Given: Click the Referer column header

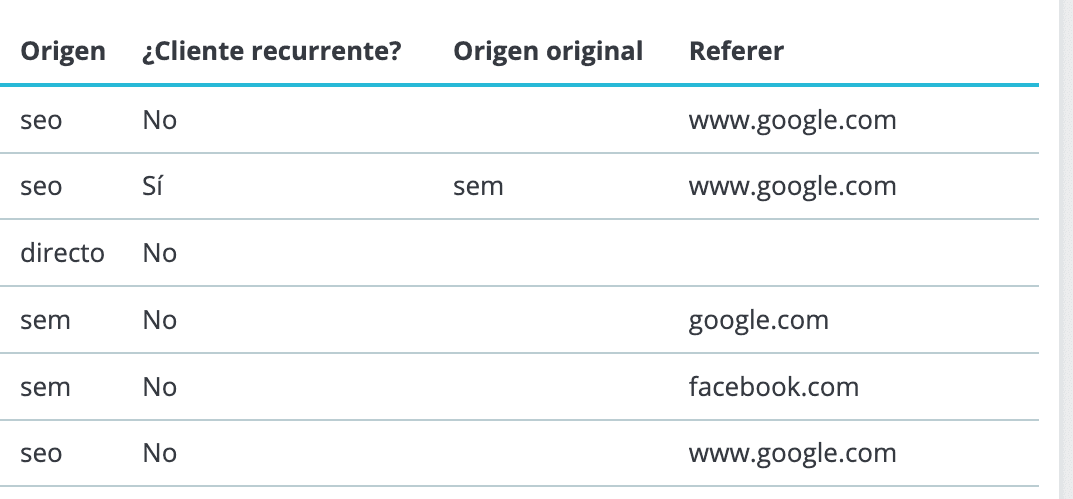Looking at the screenshot, I should tap(736, 51).
